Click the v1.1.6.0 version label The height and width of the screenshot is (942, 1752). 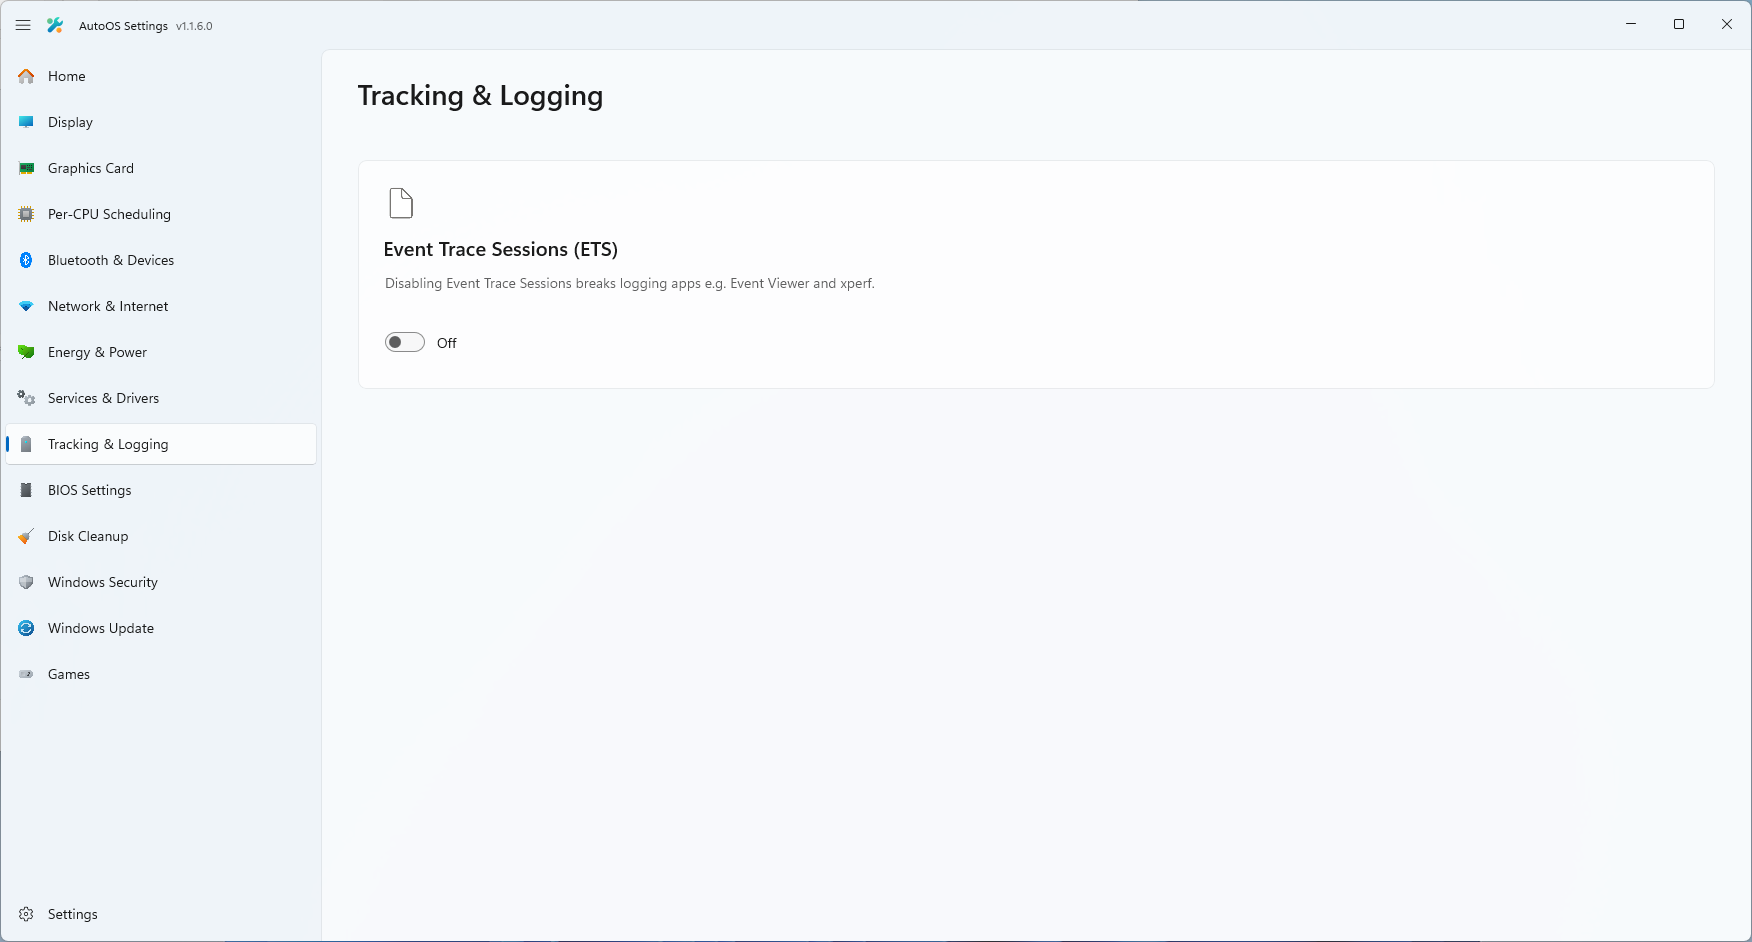[x=194, y=26]
